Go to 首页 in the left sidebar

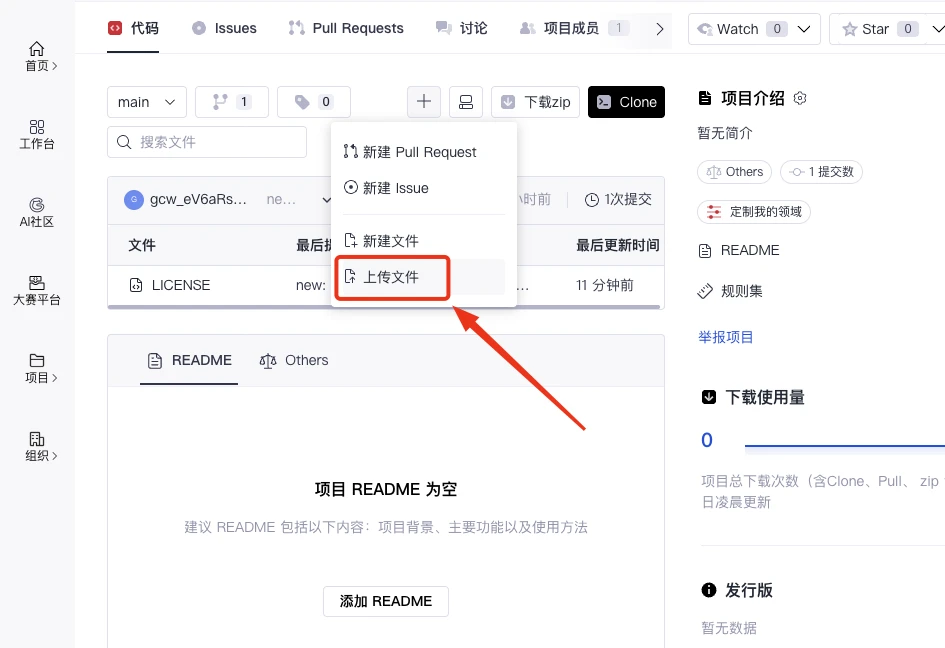tap(37, 56)
